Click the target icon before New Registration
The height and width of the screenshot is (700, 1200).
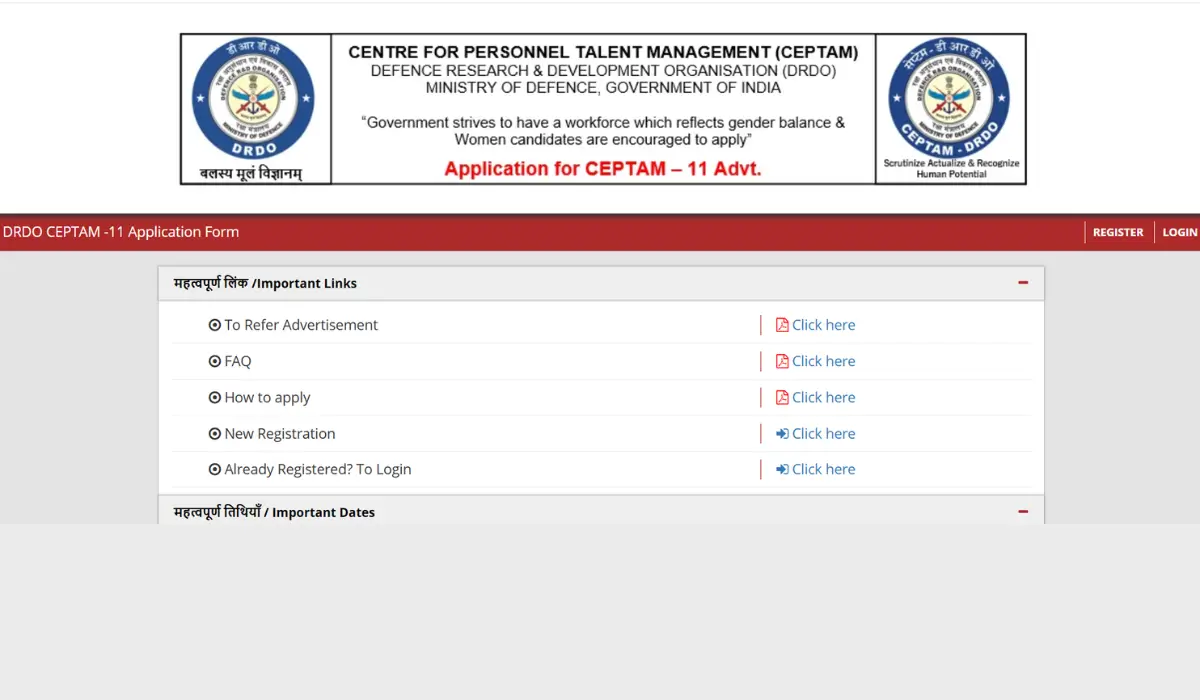click(214, 433)
